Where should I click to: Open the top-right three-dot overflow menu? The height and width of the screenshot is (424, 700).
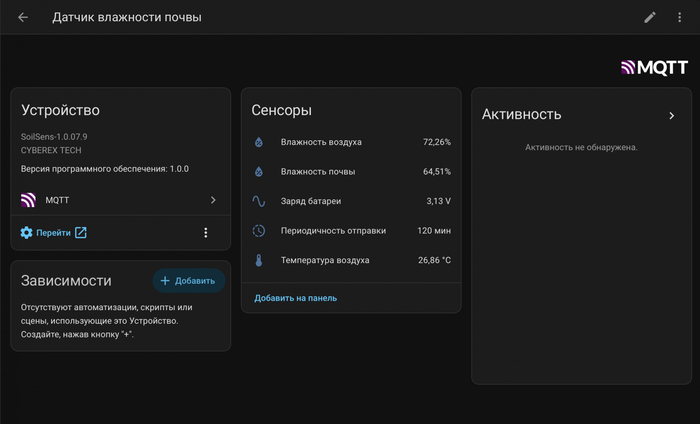679,17
